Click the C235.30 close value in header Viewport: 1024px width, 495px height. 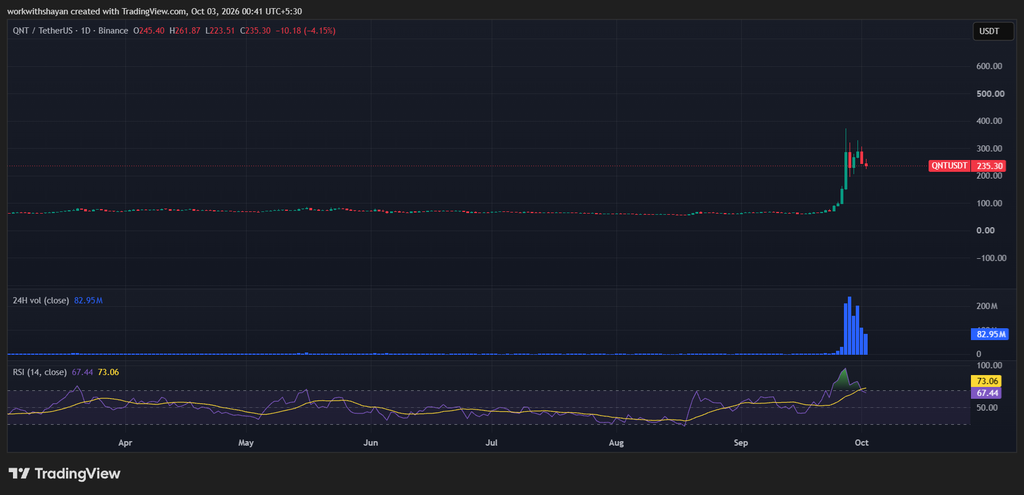(255, 31)
